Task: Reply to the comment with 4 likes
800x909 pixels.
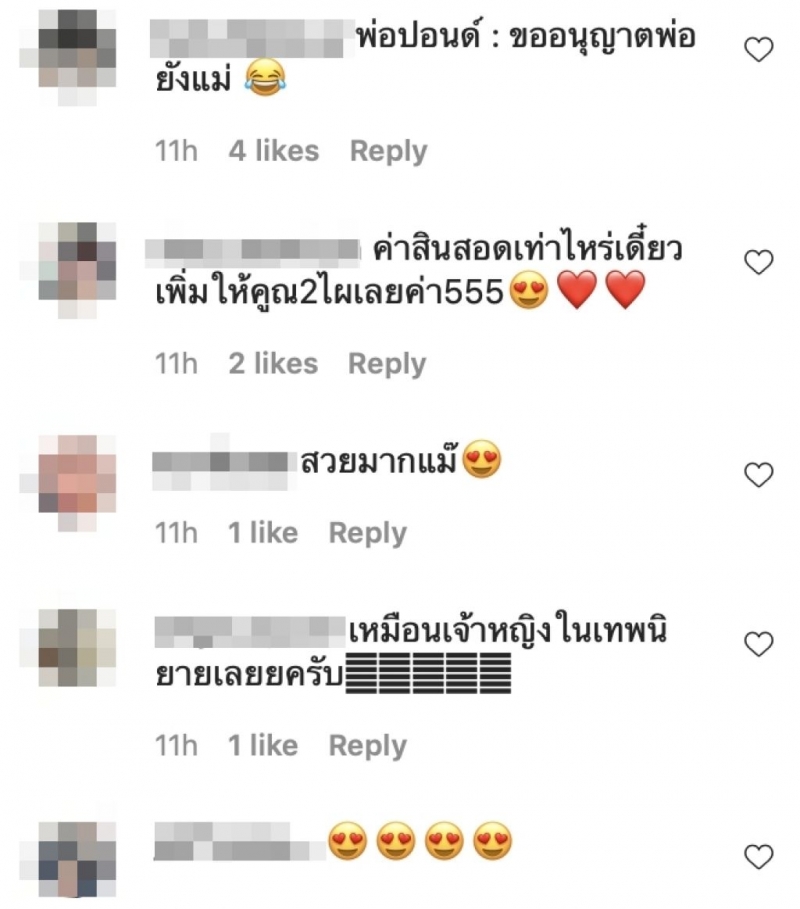Action: 388,151
